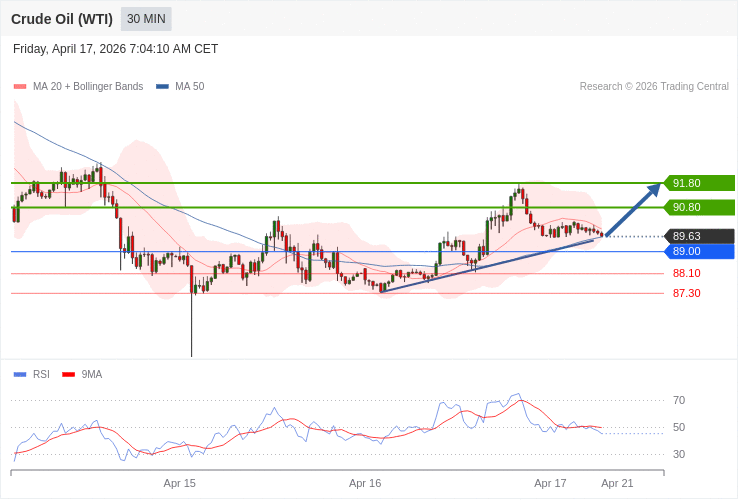The image size is (738, 500).
Task: Click the Apr 21 date axis marker
Action: [x=617, y=483]
